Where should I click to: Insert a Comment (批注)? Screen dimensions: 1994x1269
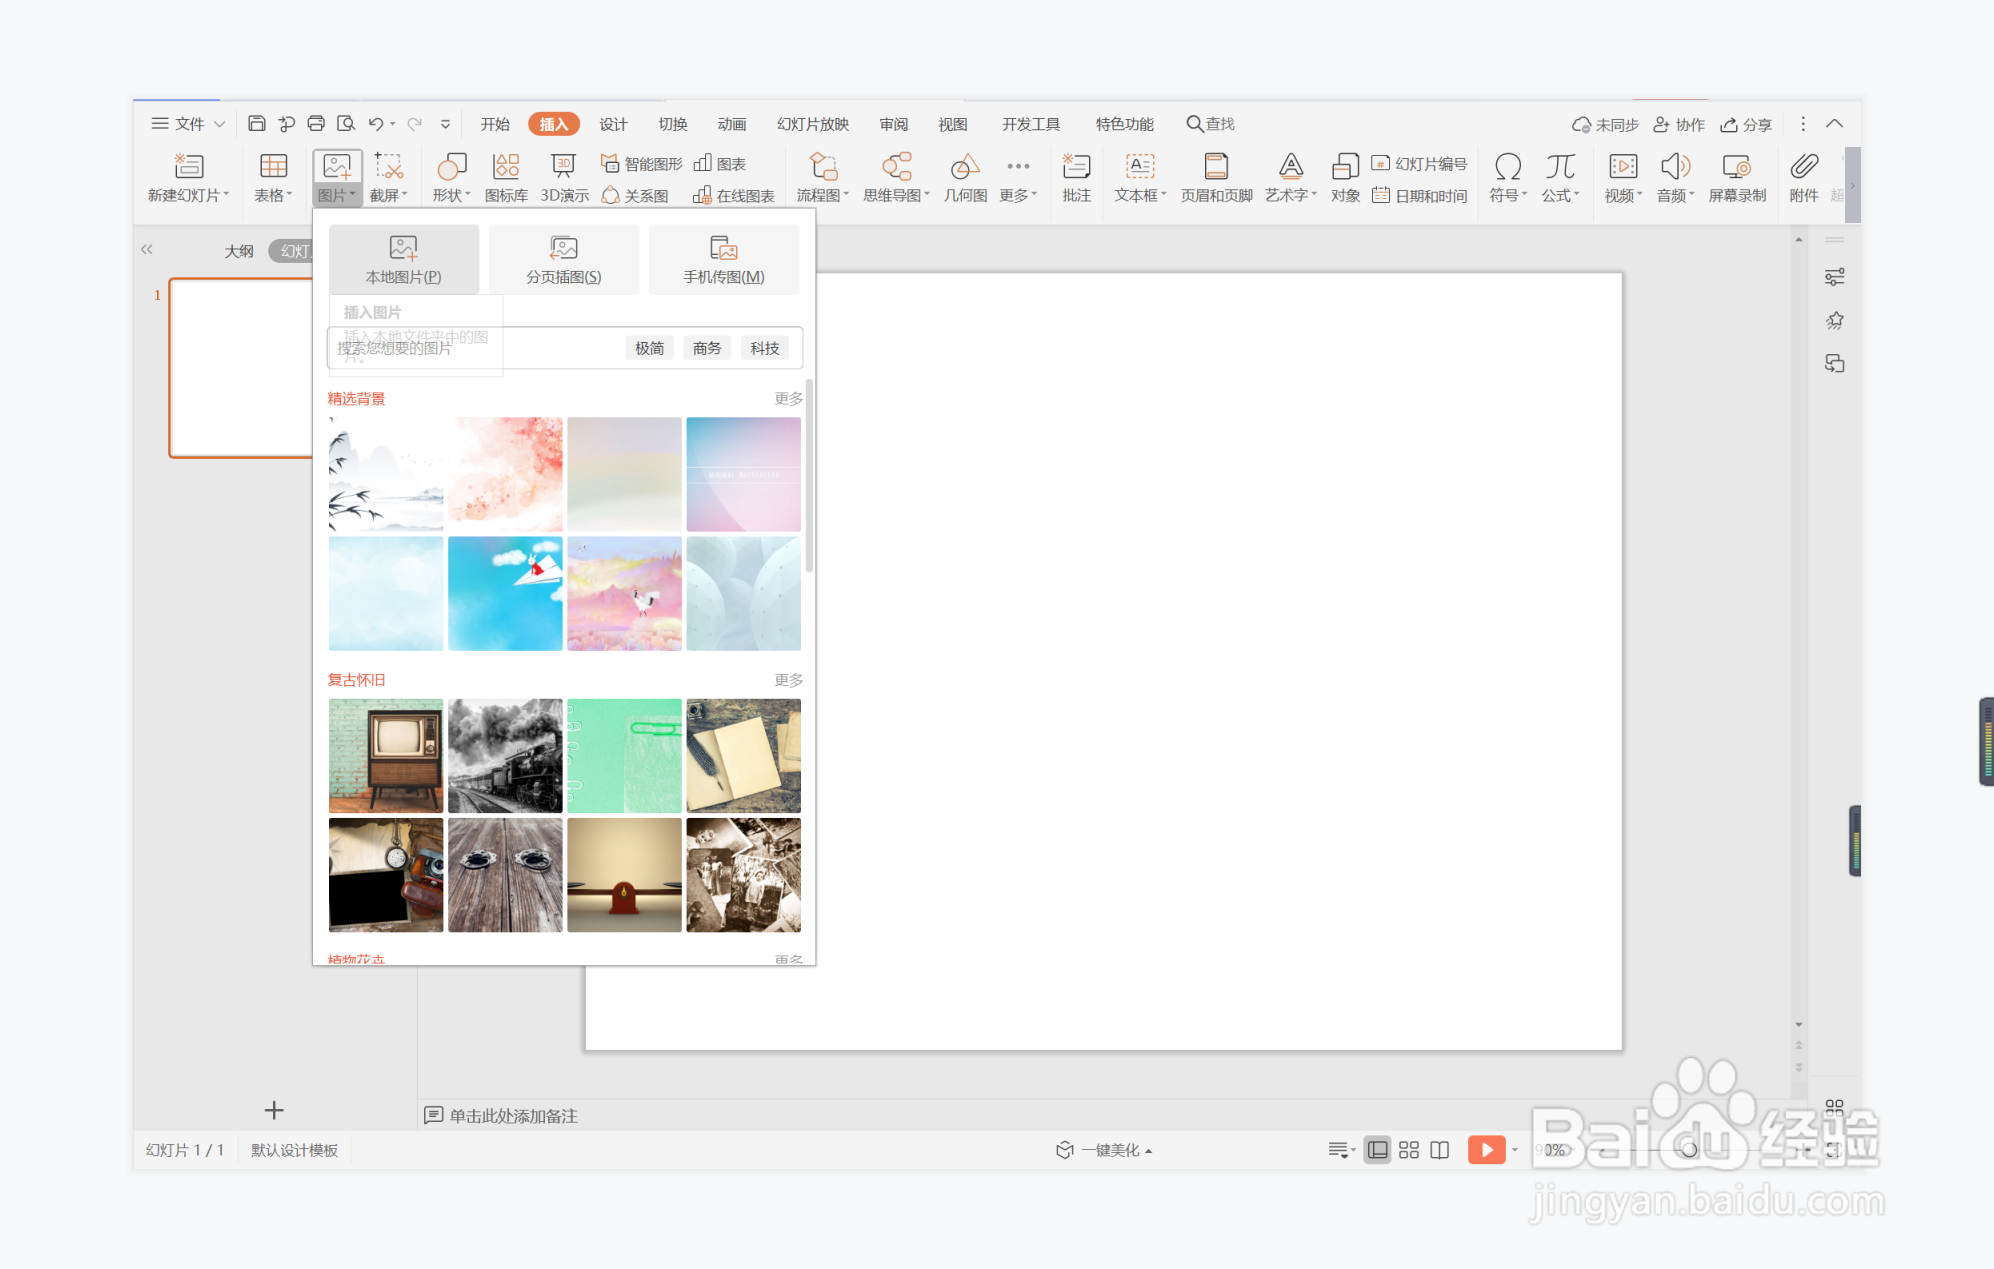(1076, 177)
